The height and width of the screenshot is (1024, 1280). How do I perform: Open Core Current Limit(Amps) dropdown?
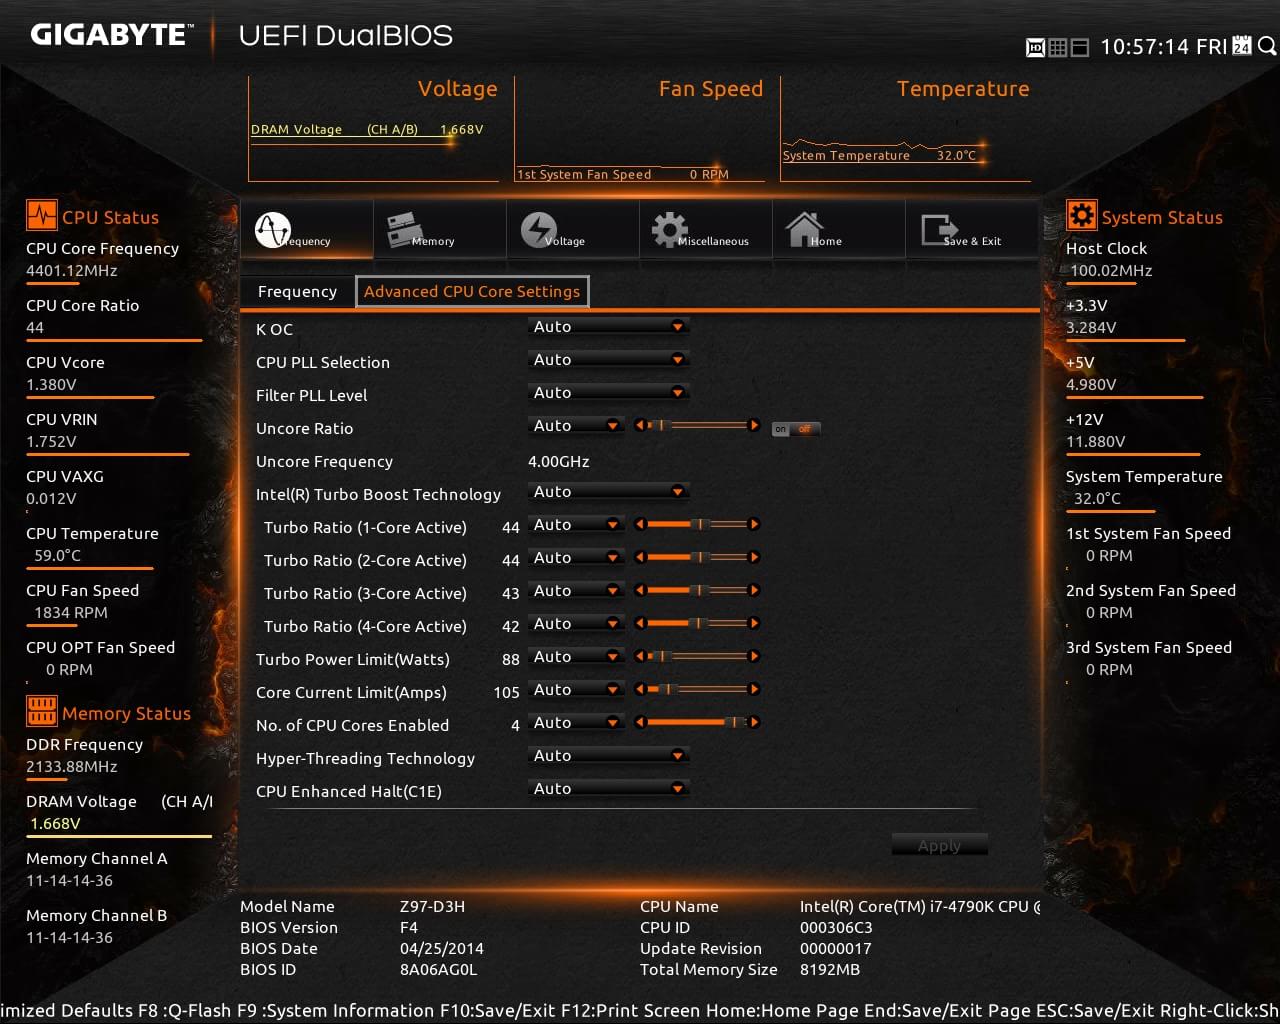click(x=576, y=690)
